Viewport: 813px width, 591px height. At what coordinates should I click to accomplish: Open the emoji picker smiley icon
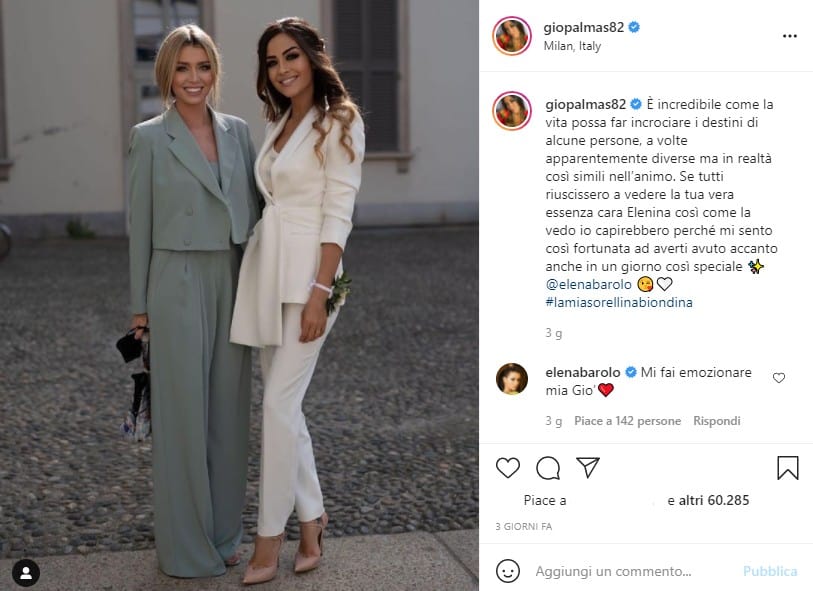tap(508, 571)
